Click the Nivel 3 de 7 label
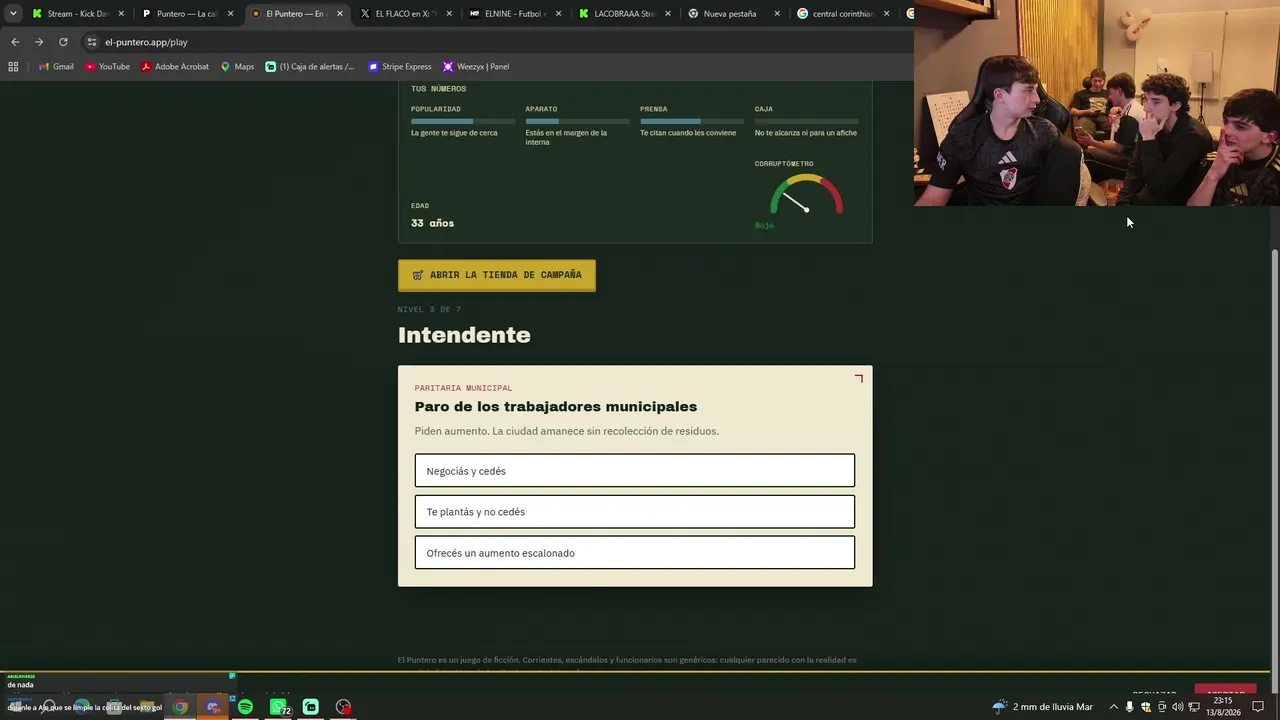1280x720 pixels. (x=429, y=309)
